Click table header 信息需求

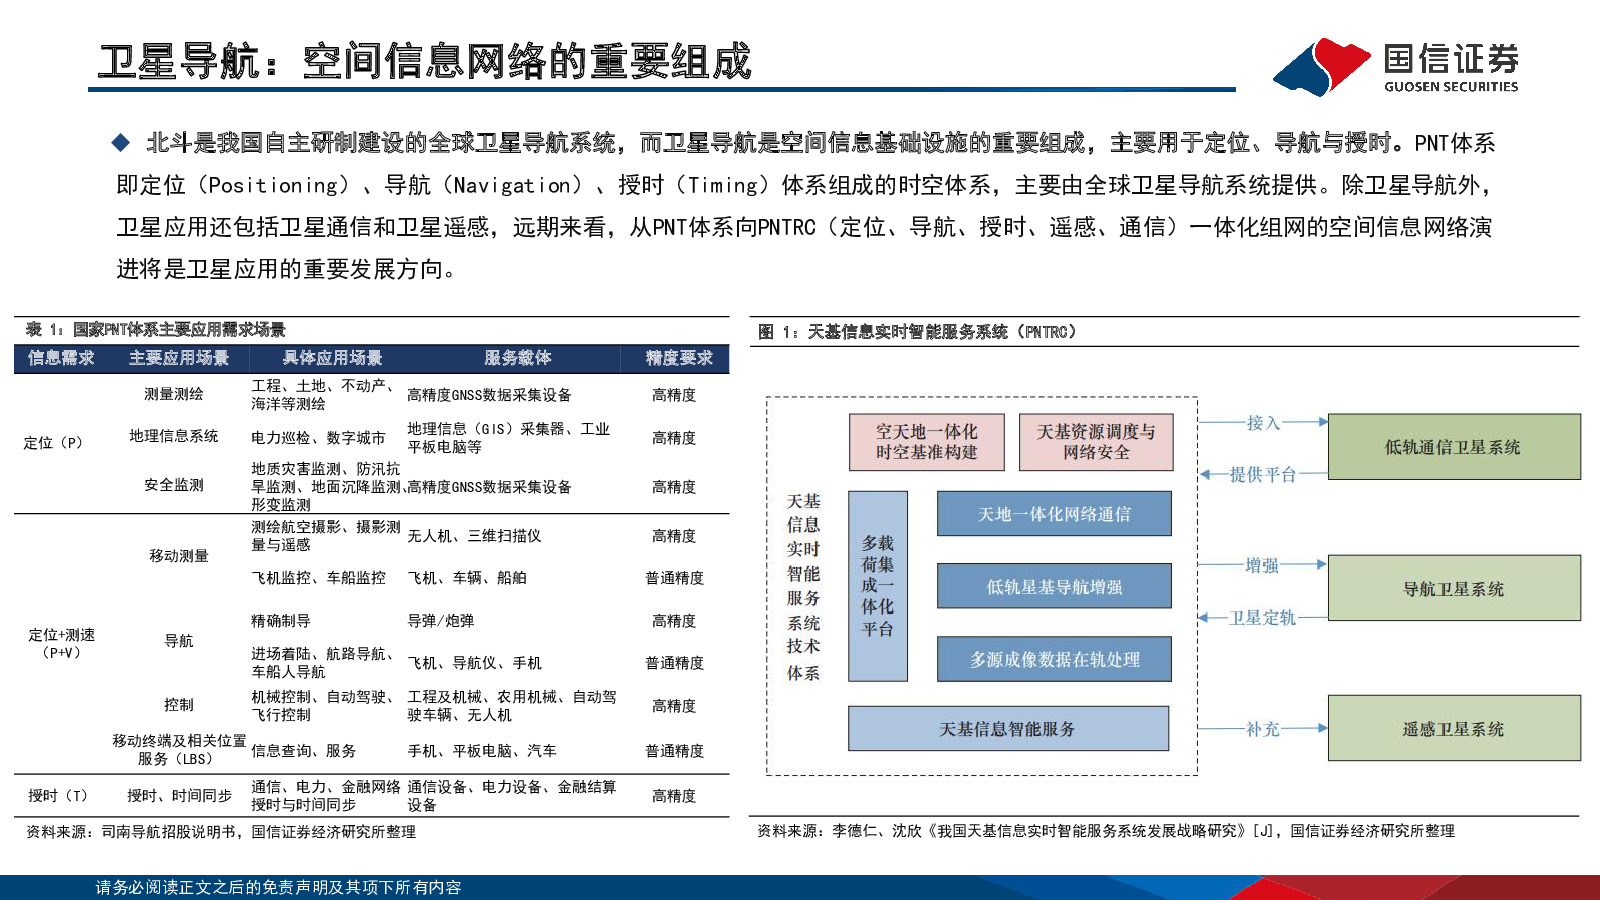[61, 358]
